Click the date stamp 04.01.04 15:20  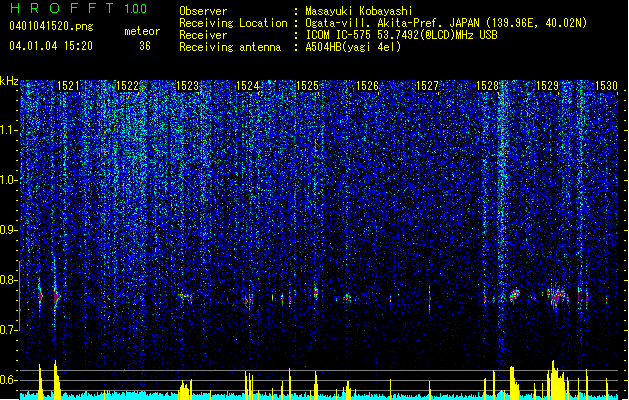point(51,46)
